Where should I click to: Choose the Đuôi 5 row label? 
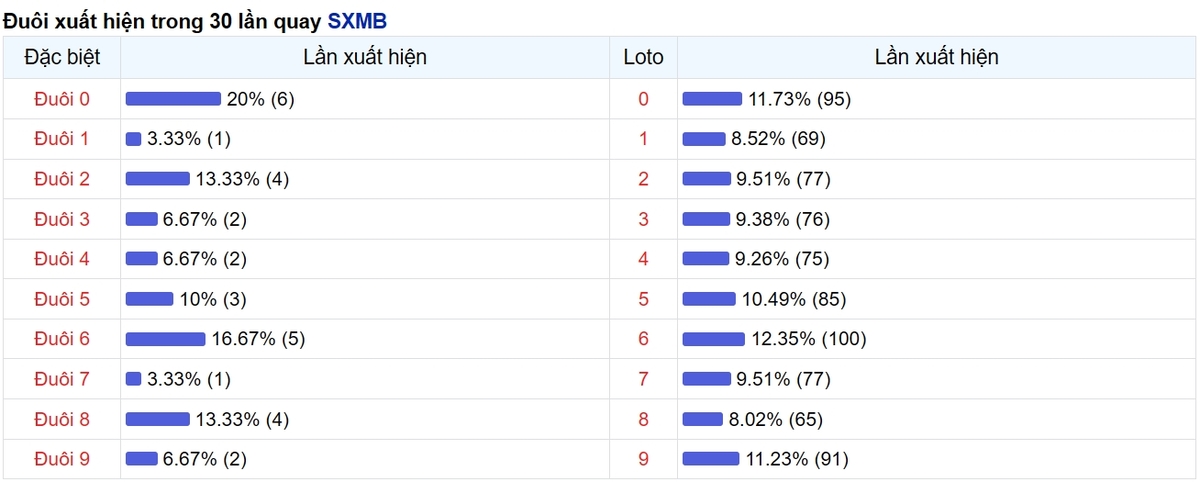[62, 299]
